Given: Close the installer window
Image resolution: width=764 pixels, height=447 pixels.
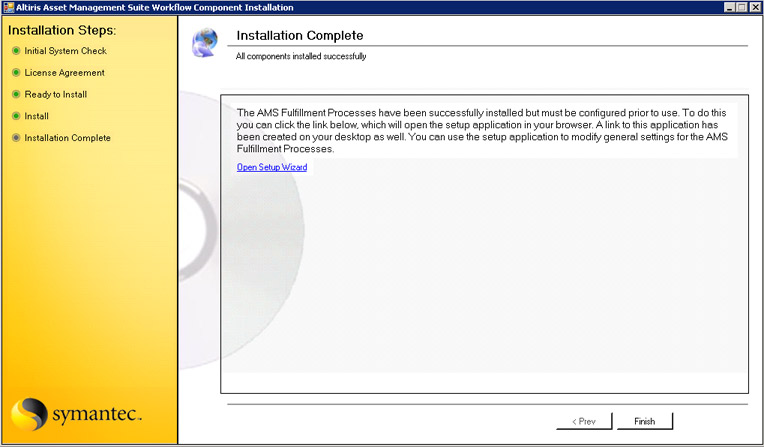Looking at the screenshot, I should [754, 7].
